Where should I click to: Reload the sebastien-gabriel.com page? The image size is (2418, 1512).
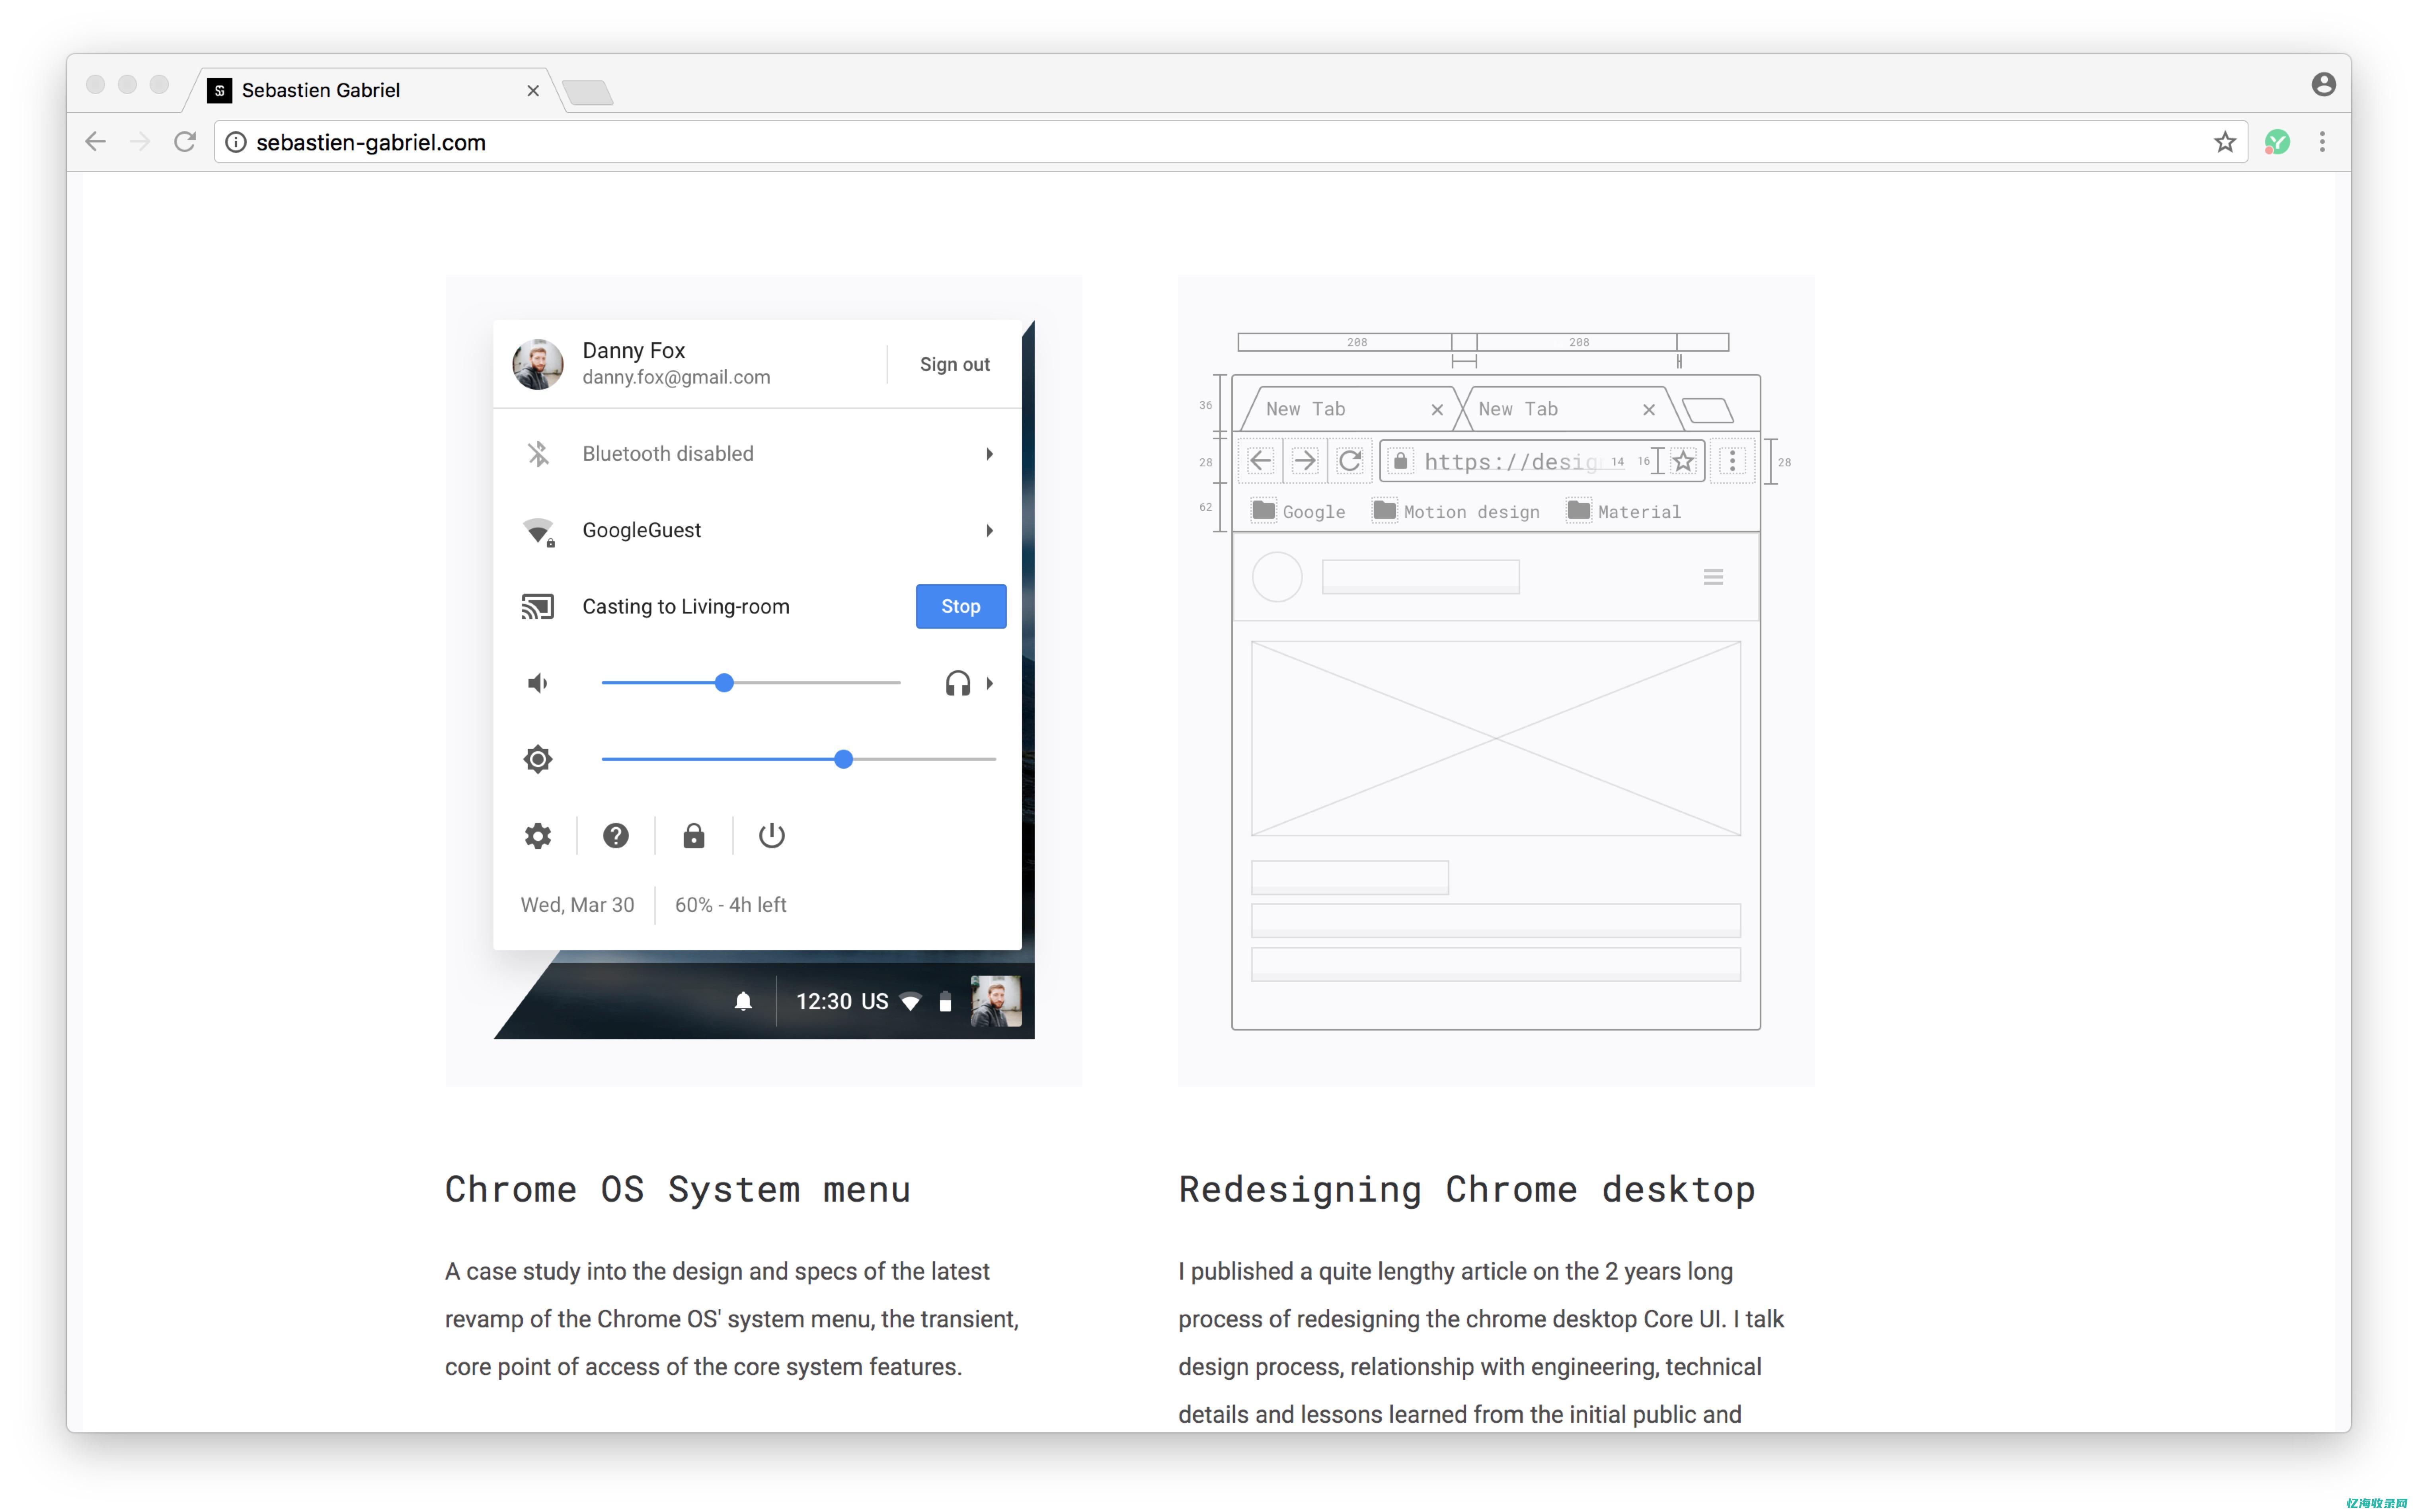click(185, 142)
